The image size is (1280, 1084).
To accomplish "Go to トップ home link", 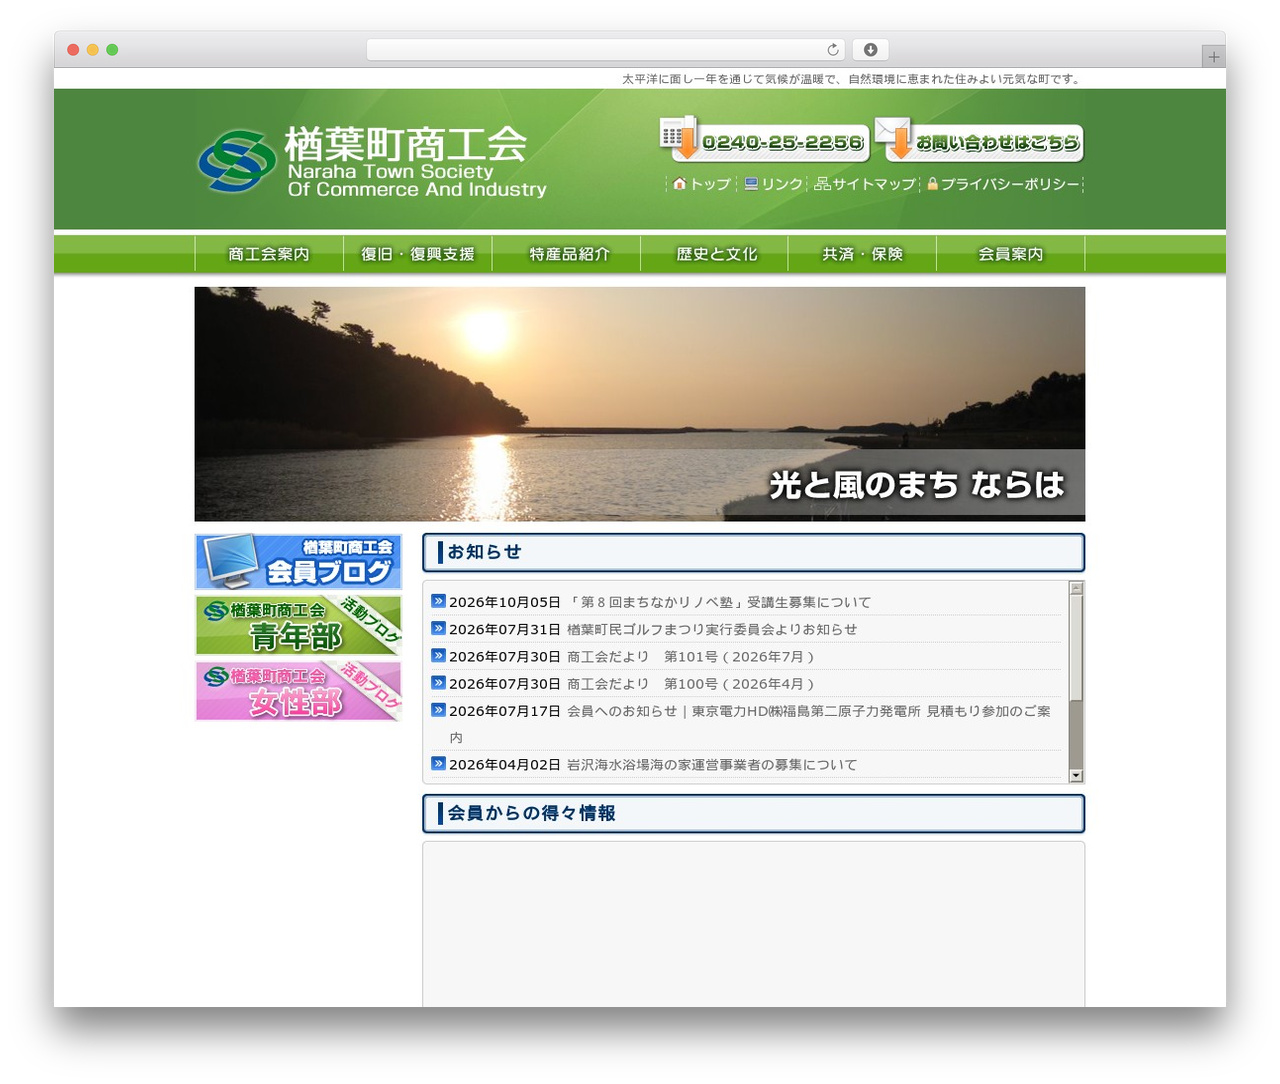I will point(702,184).
